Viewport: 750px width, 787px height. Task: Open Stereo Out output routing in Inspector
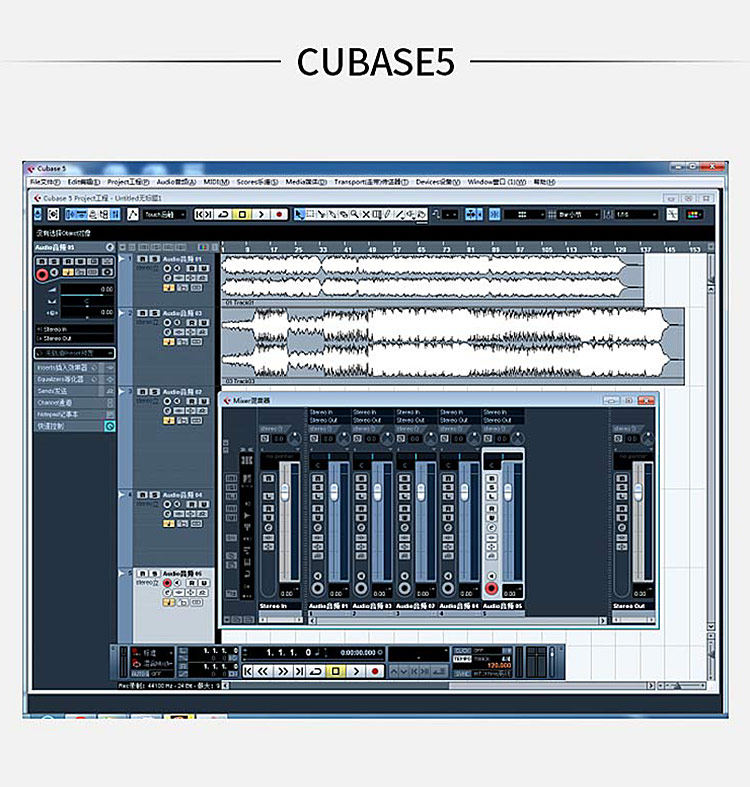pyautogui.click(x=74, y=338)
